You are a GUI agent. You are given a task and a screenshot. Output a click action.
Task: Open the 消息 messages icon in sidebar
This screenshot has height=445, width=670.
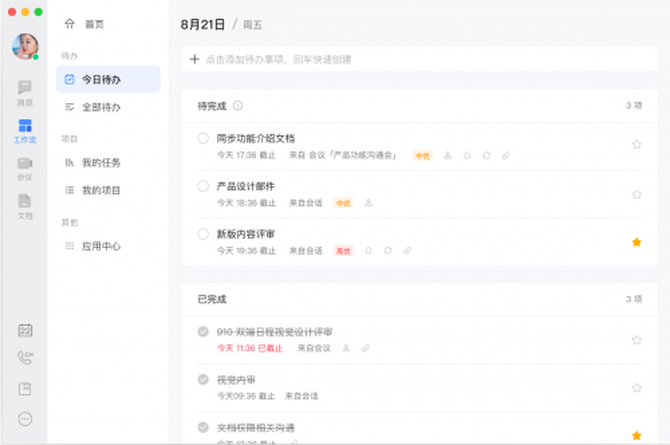point(24,91)
